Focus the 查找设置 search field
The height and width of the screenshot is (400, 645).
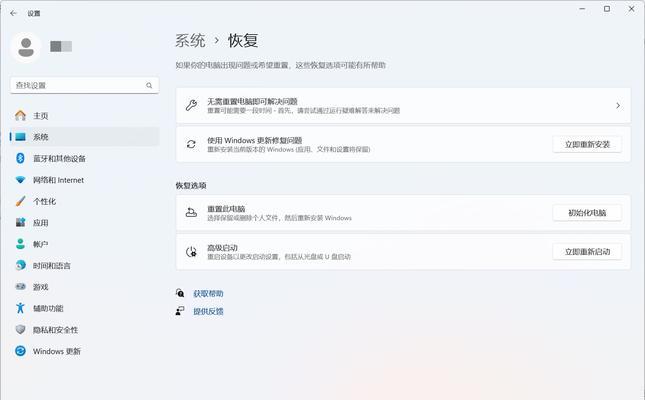84,85
